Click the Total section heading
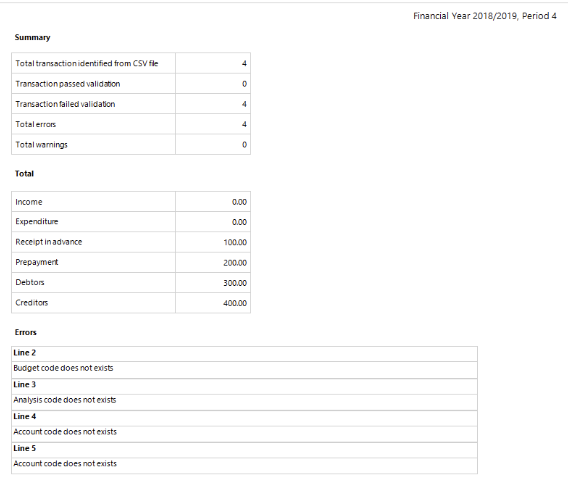This screenshot has height=497, width=568. click(x=24, y=174)
